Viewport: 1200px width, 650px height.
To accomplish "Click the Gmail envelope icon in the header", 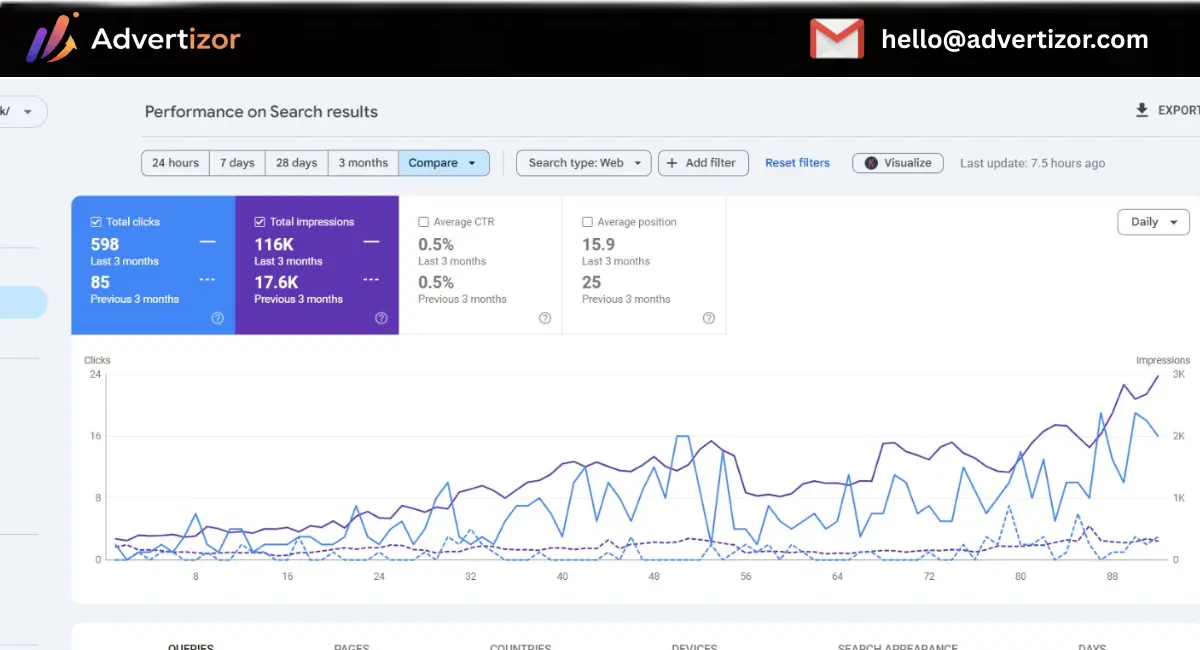I will coord(836,39).
